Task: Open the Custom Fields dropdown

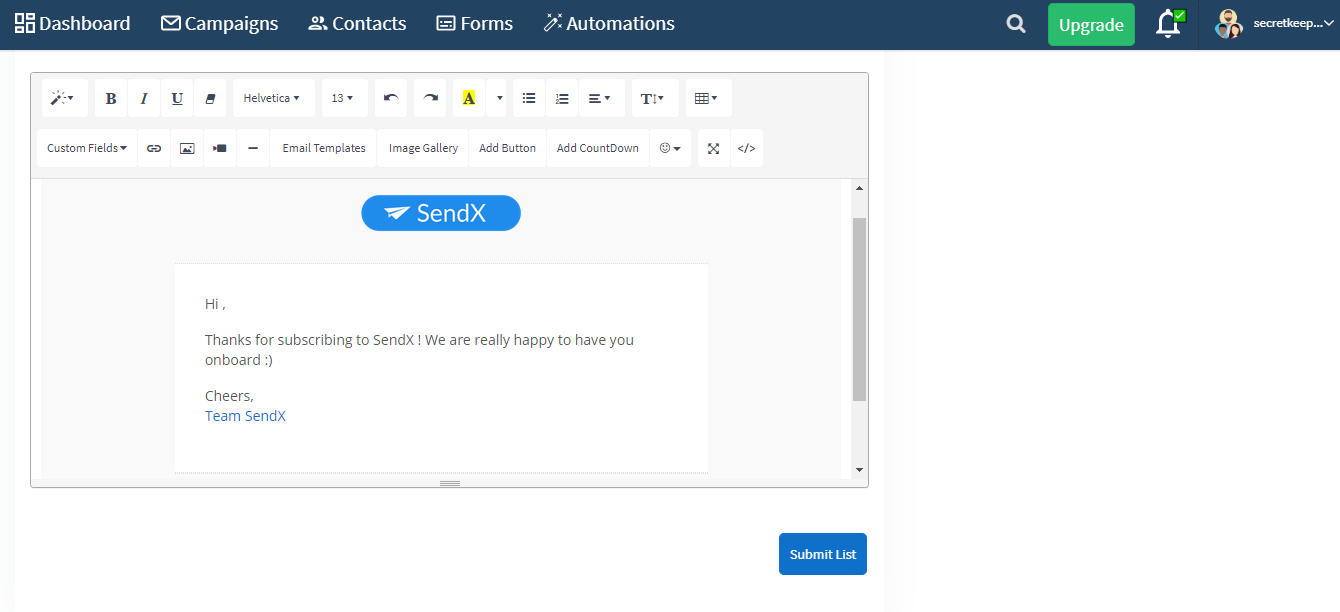Action: pos(87,148)
